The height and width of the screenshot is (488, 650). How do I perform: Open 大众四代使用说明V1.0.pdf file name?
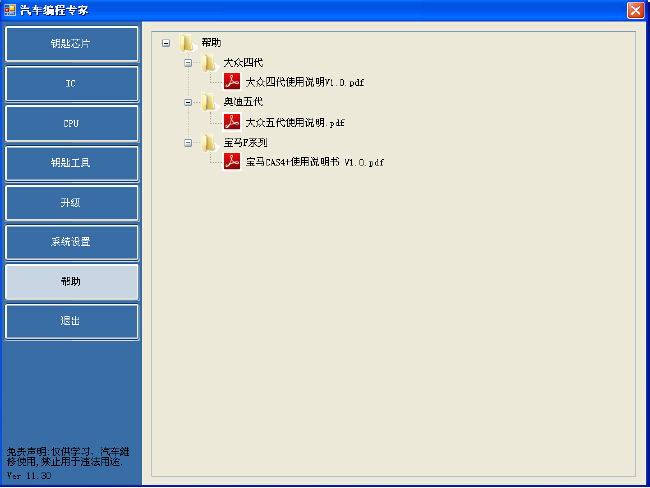pos(305,82)
